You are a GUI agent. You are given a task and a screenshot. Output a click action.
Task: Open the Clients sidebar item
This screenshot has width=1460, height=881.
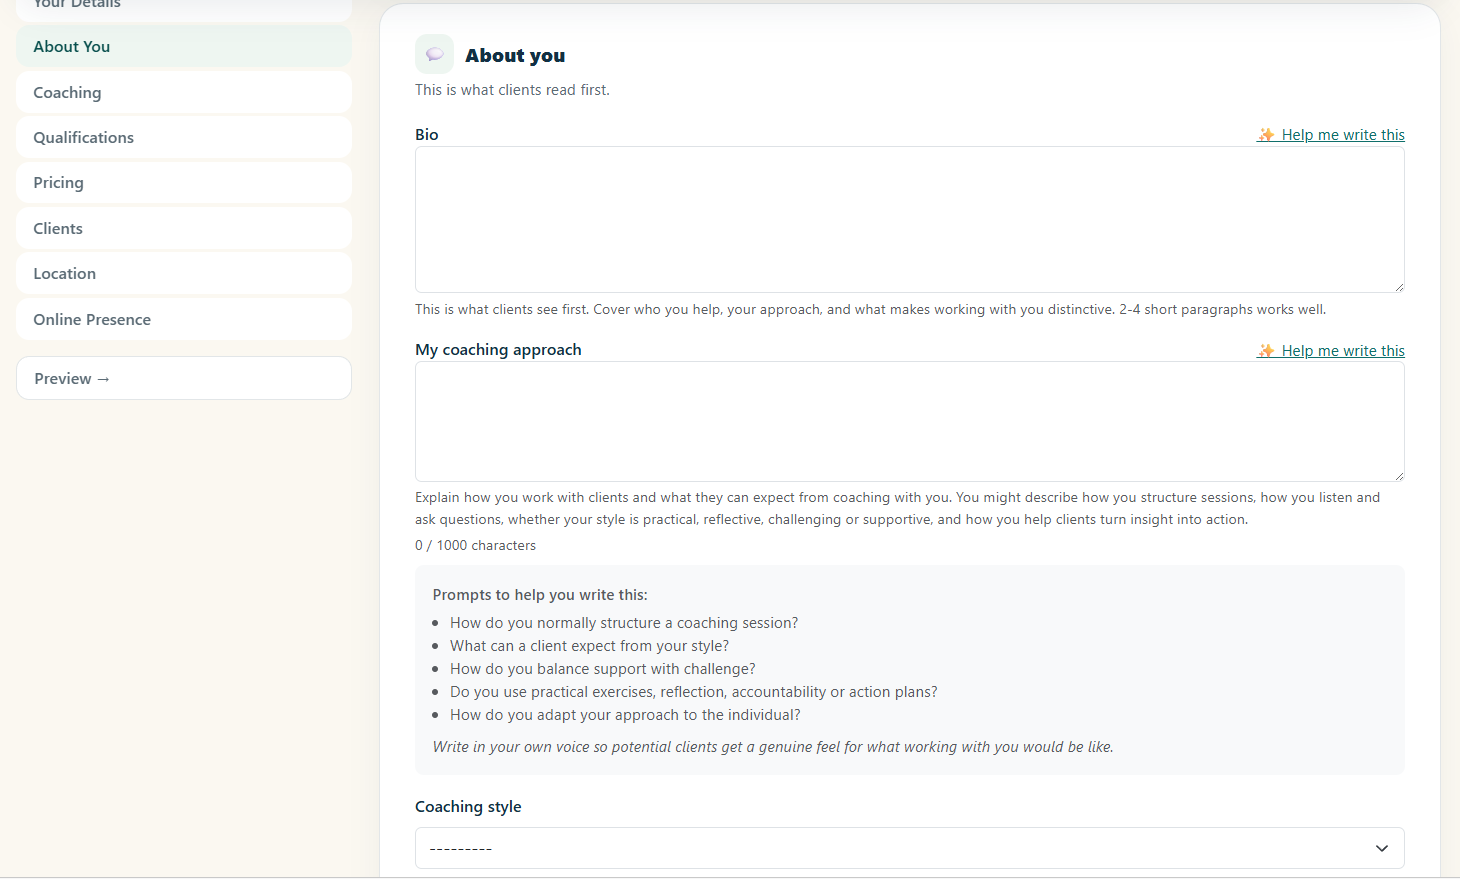point(184,229)
